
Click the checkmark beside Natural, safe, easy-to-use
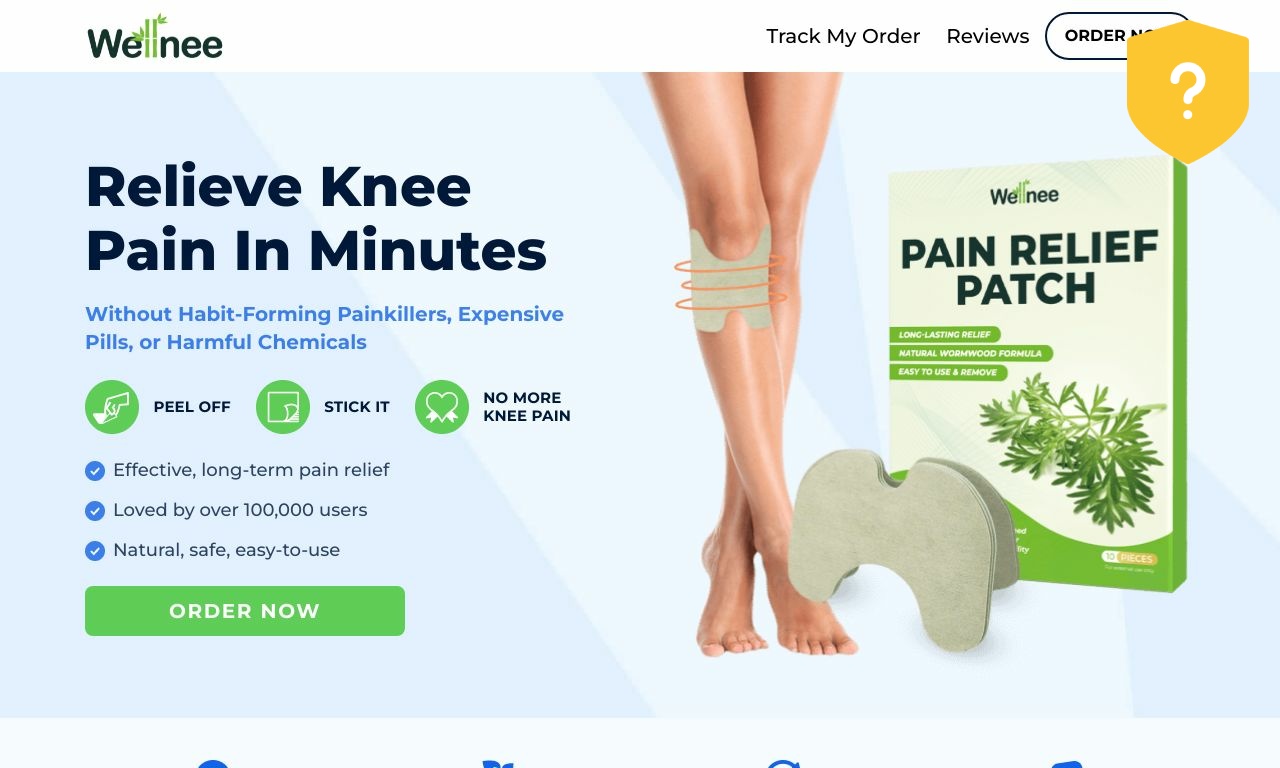click(x=95, y=551)
